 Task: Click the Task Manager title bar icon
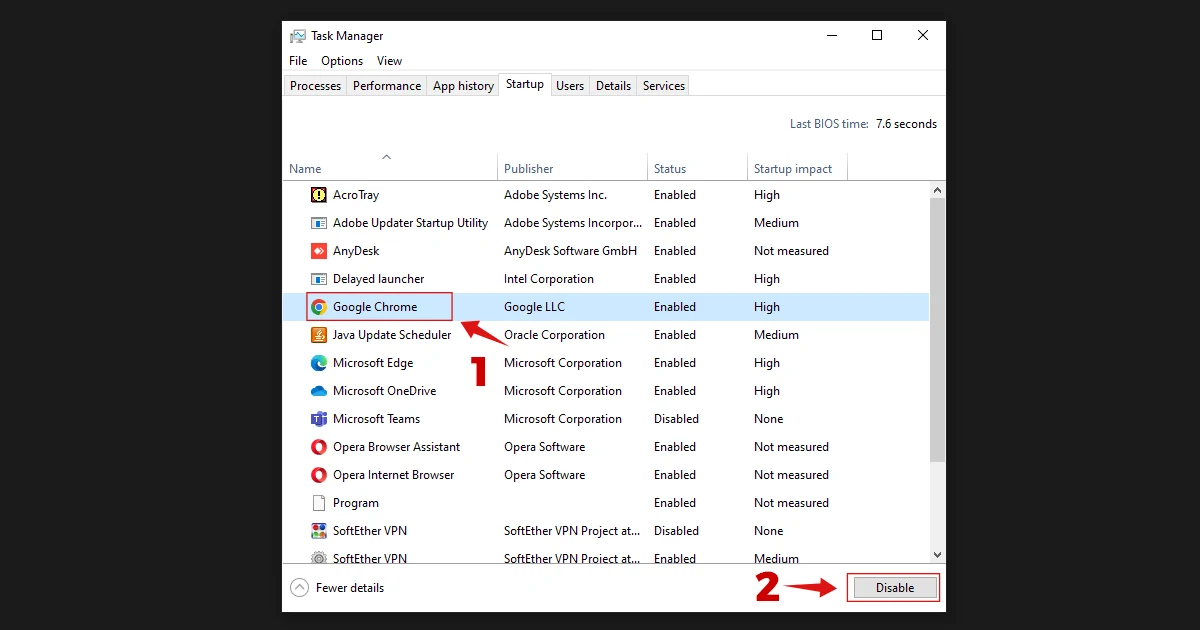pyautogui.click(x=298, y=36)
